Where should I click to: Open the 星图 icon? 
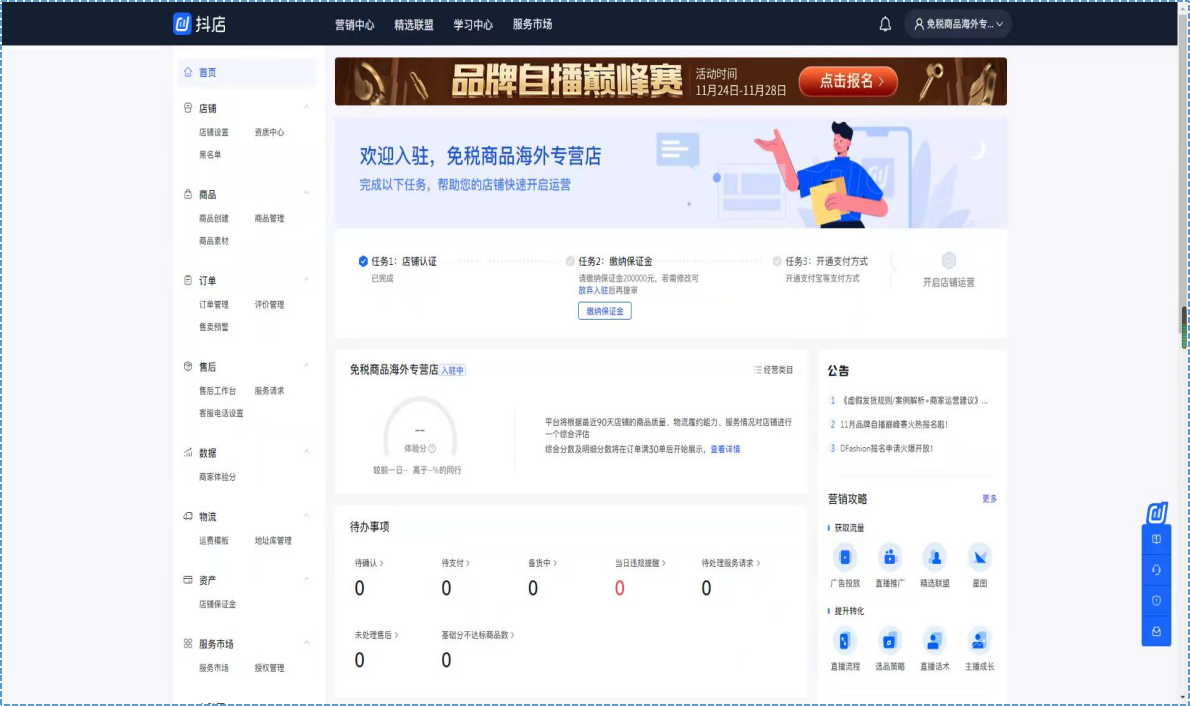pos(978,557)
